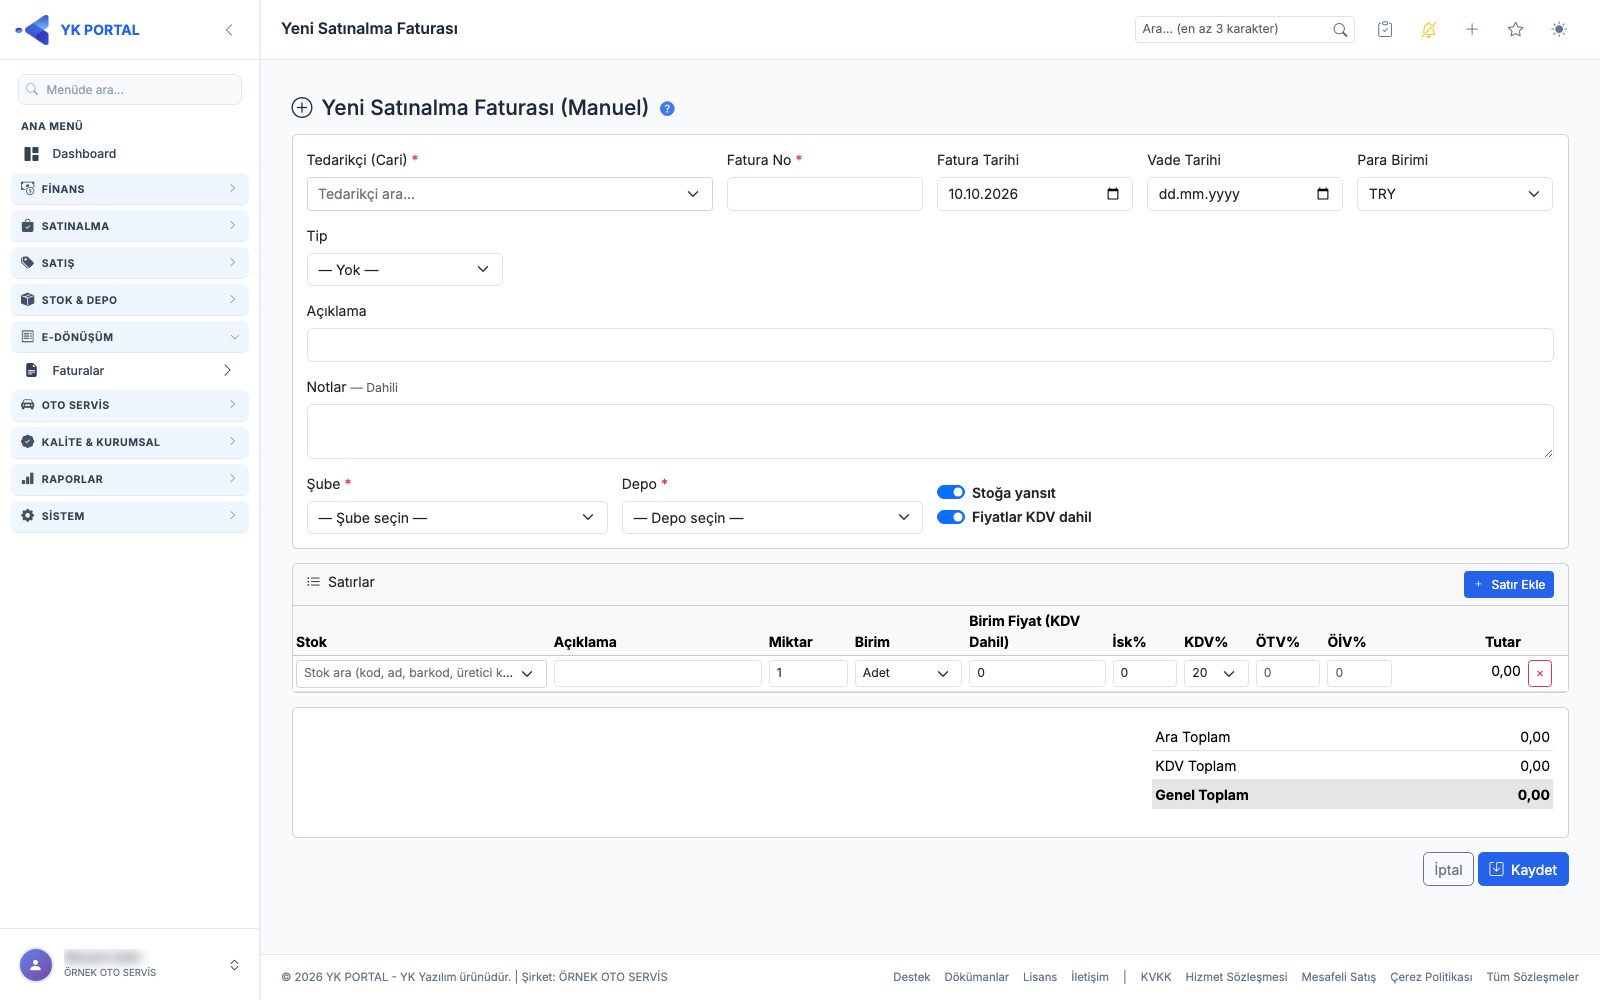Open the user account switcher arrows
This screenshot has height=1000, width=1600.
pyautogui.click(x=234, y=965)
